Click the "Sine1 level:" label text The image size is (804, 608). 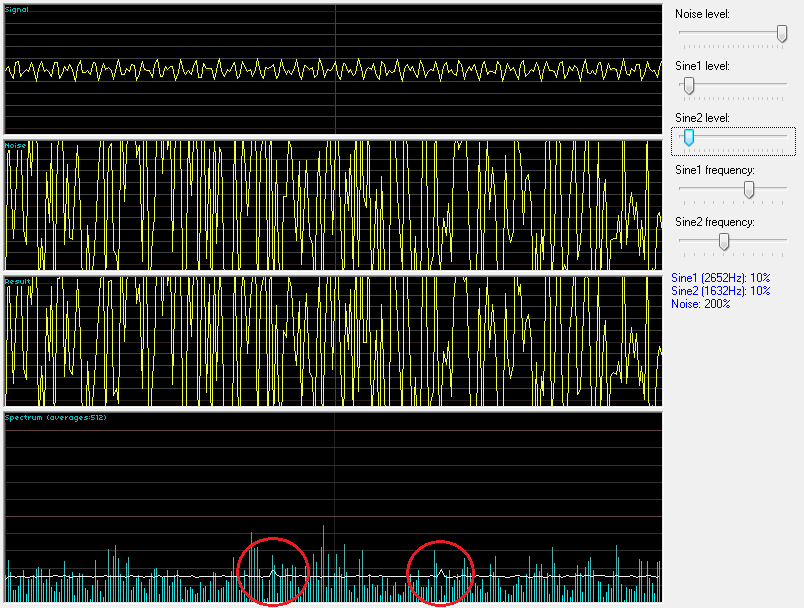point(702,66)
